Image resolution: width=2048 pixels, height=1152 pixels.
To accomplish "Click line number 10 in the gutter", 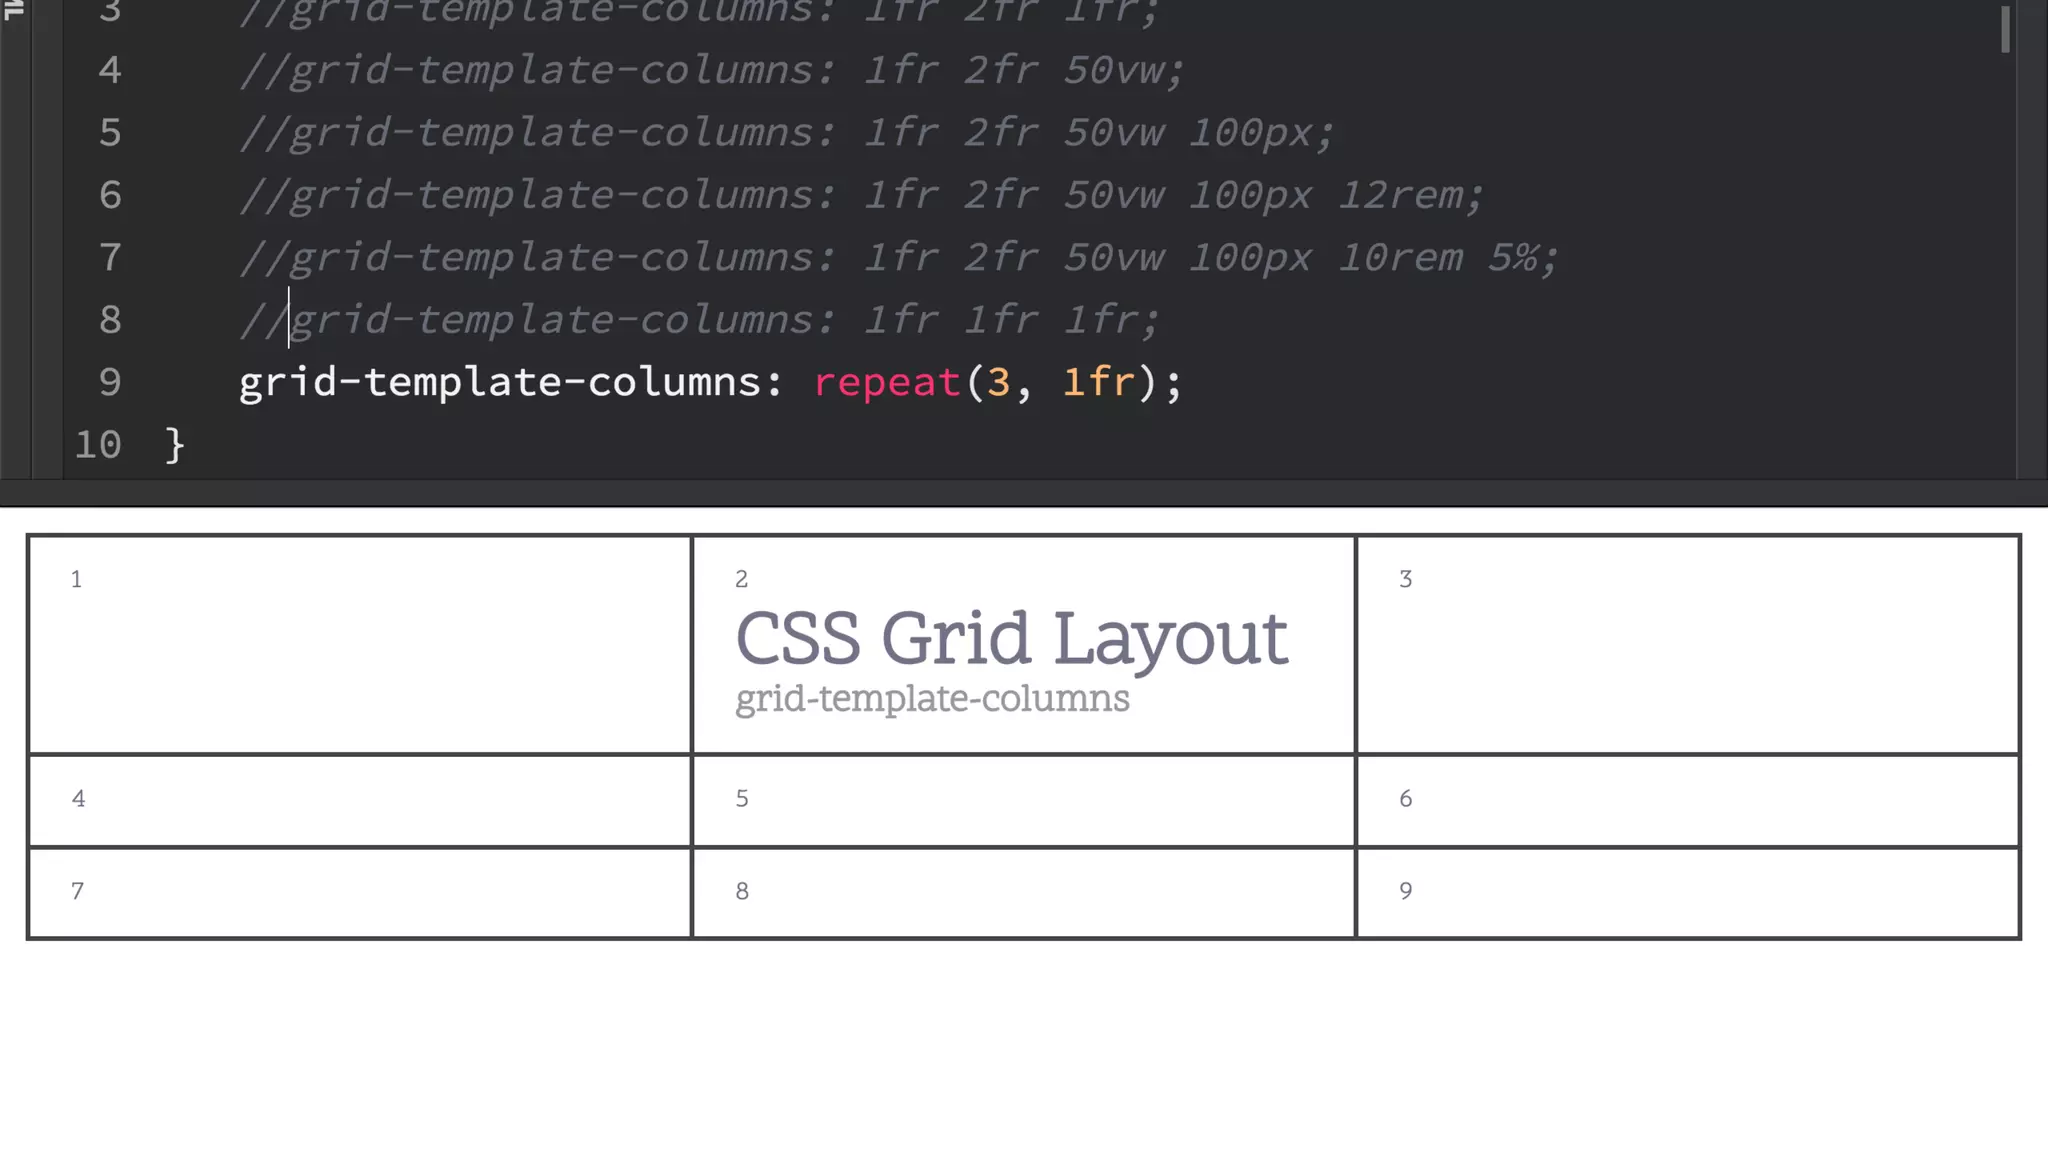I will point(98,445).
